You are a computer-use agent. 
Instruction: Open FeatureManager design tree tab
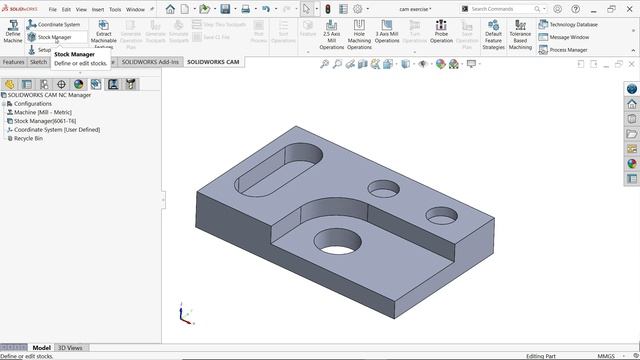9,84
